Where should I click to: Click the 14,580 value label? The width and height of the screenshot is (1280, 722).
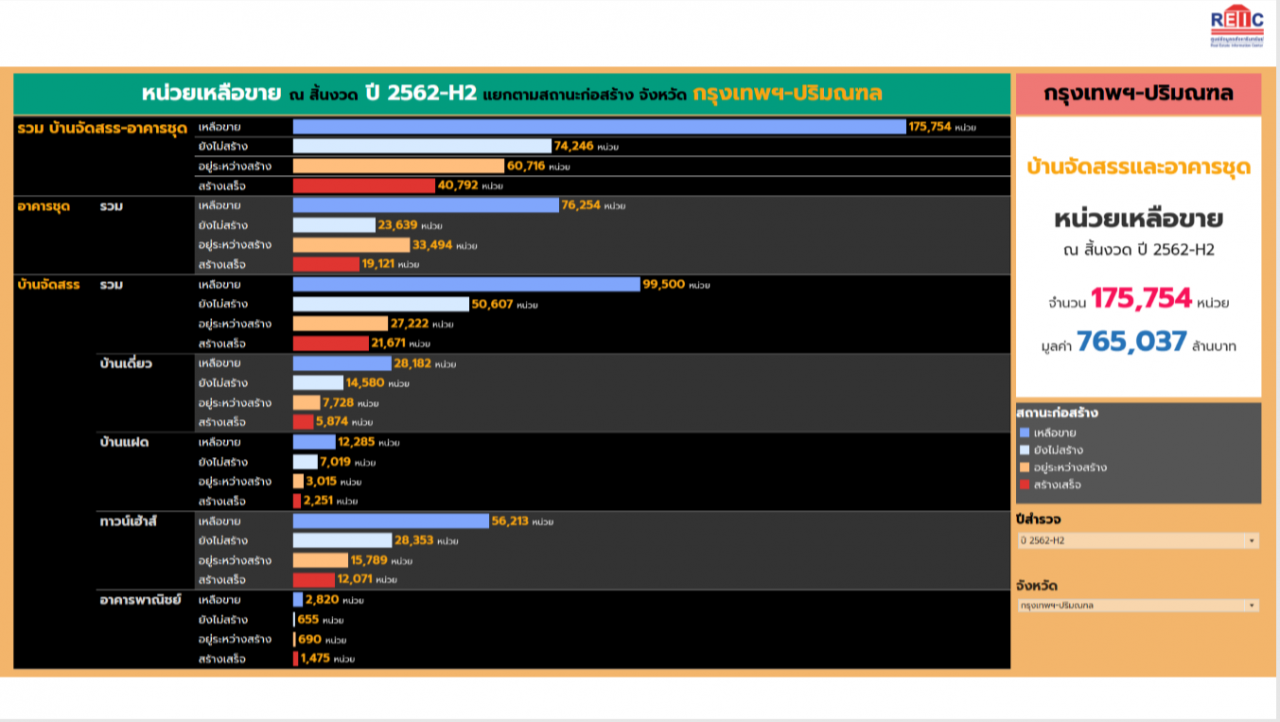pos(365,383)
